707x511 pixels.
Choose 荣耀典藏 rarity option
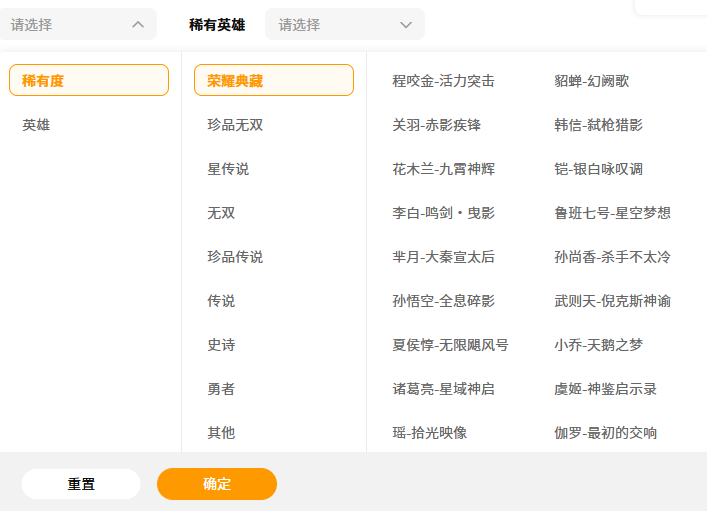273,81
